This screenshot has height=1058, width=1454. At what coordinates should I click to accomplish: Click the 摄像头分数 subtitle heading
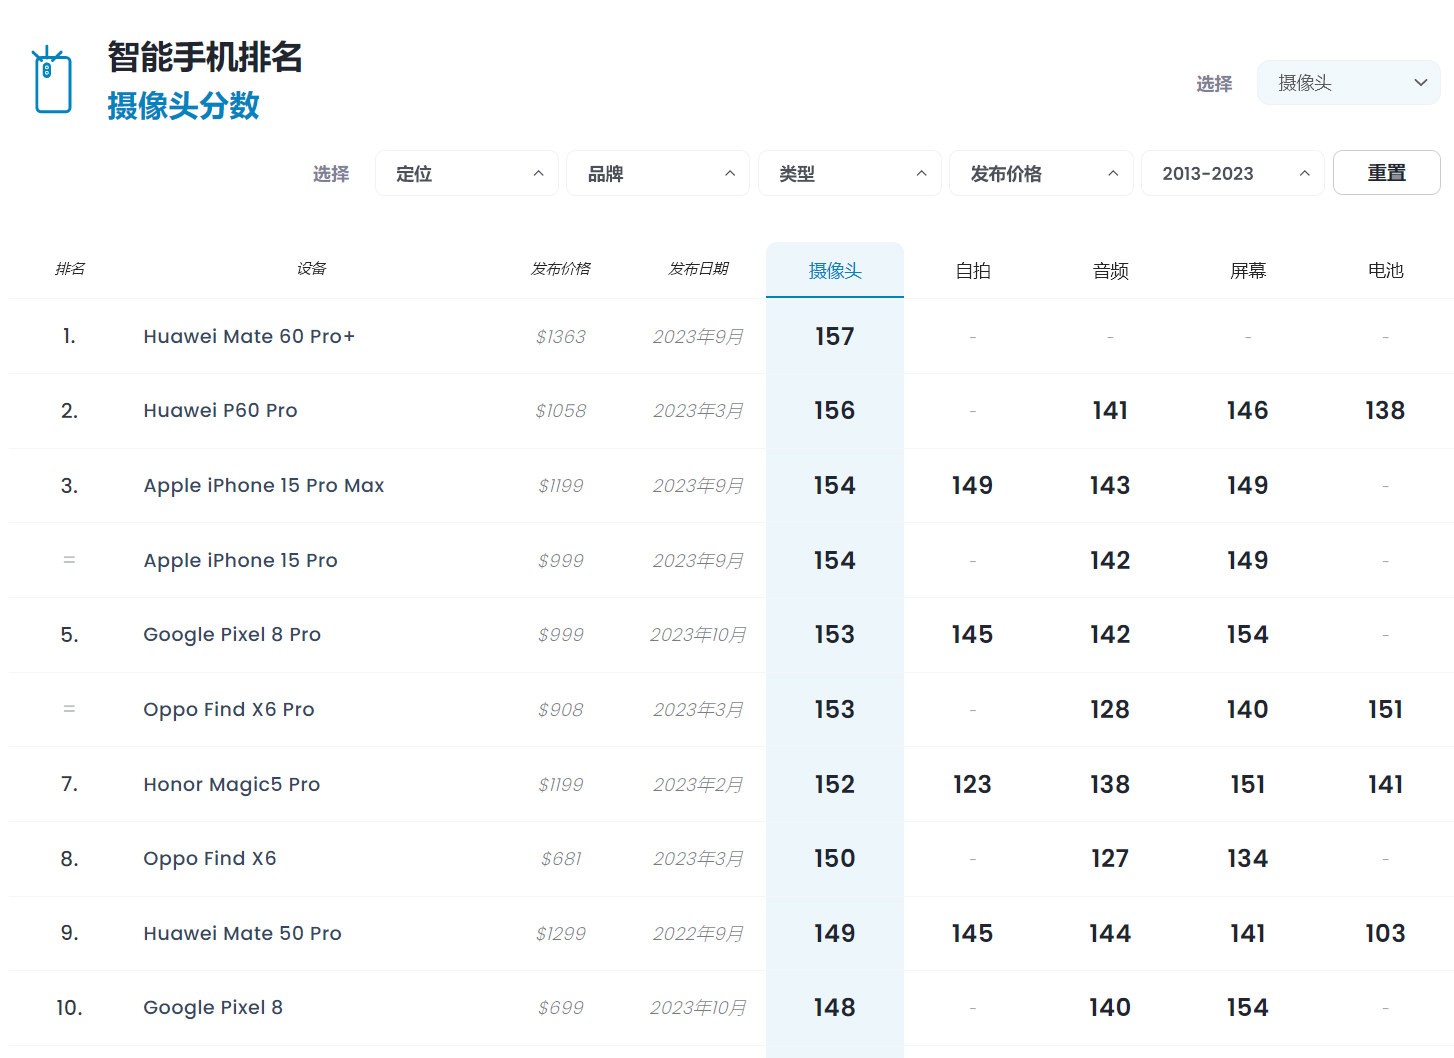click(x=184, y=105)
